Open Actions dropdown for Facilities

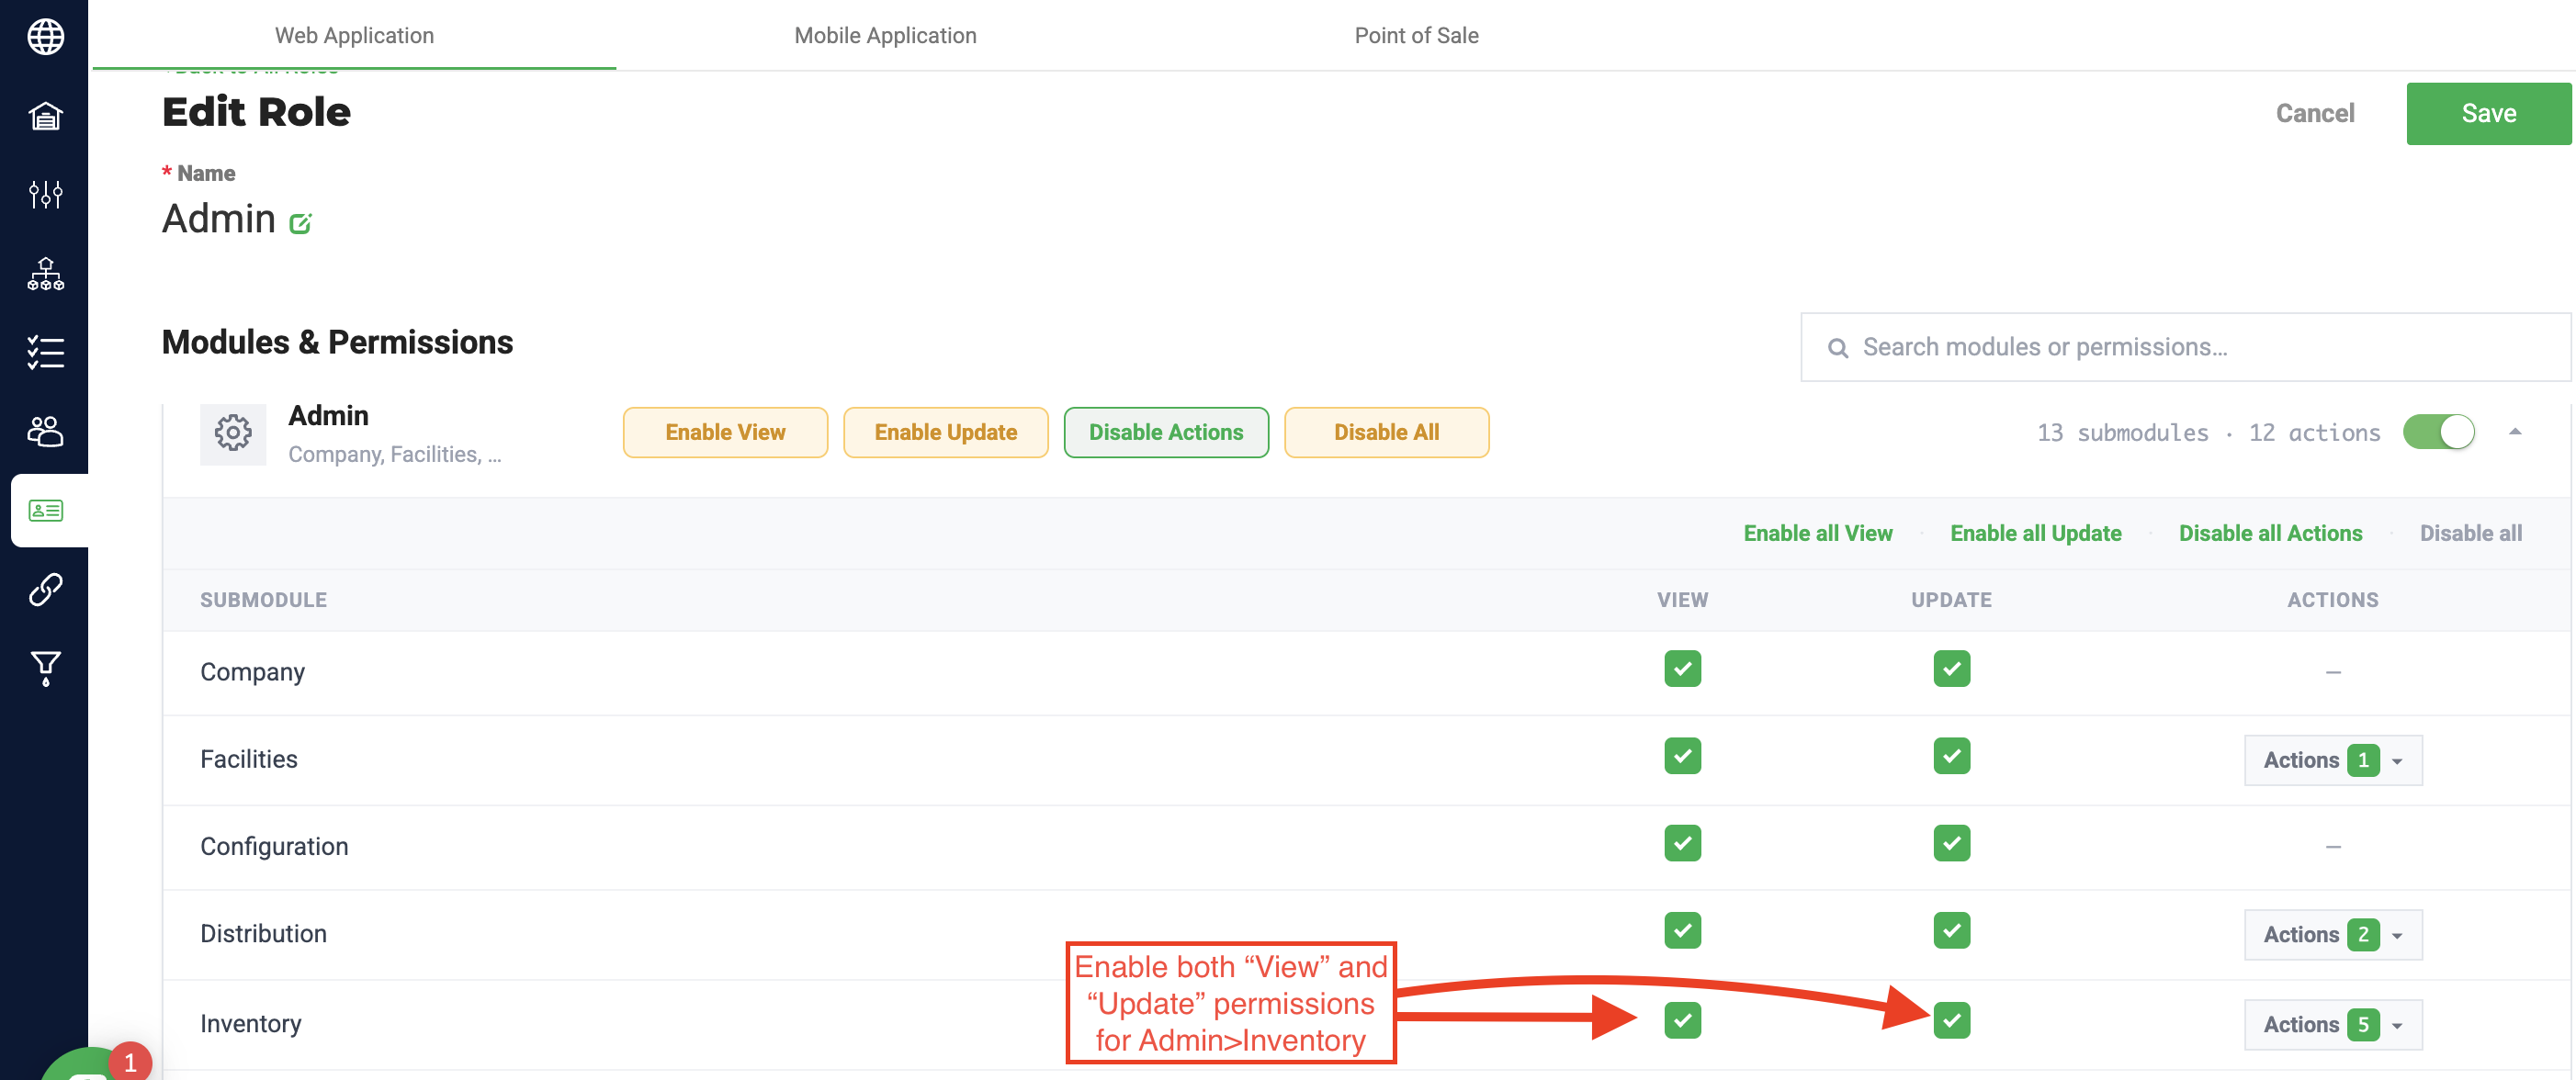tap(2332, 760)
